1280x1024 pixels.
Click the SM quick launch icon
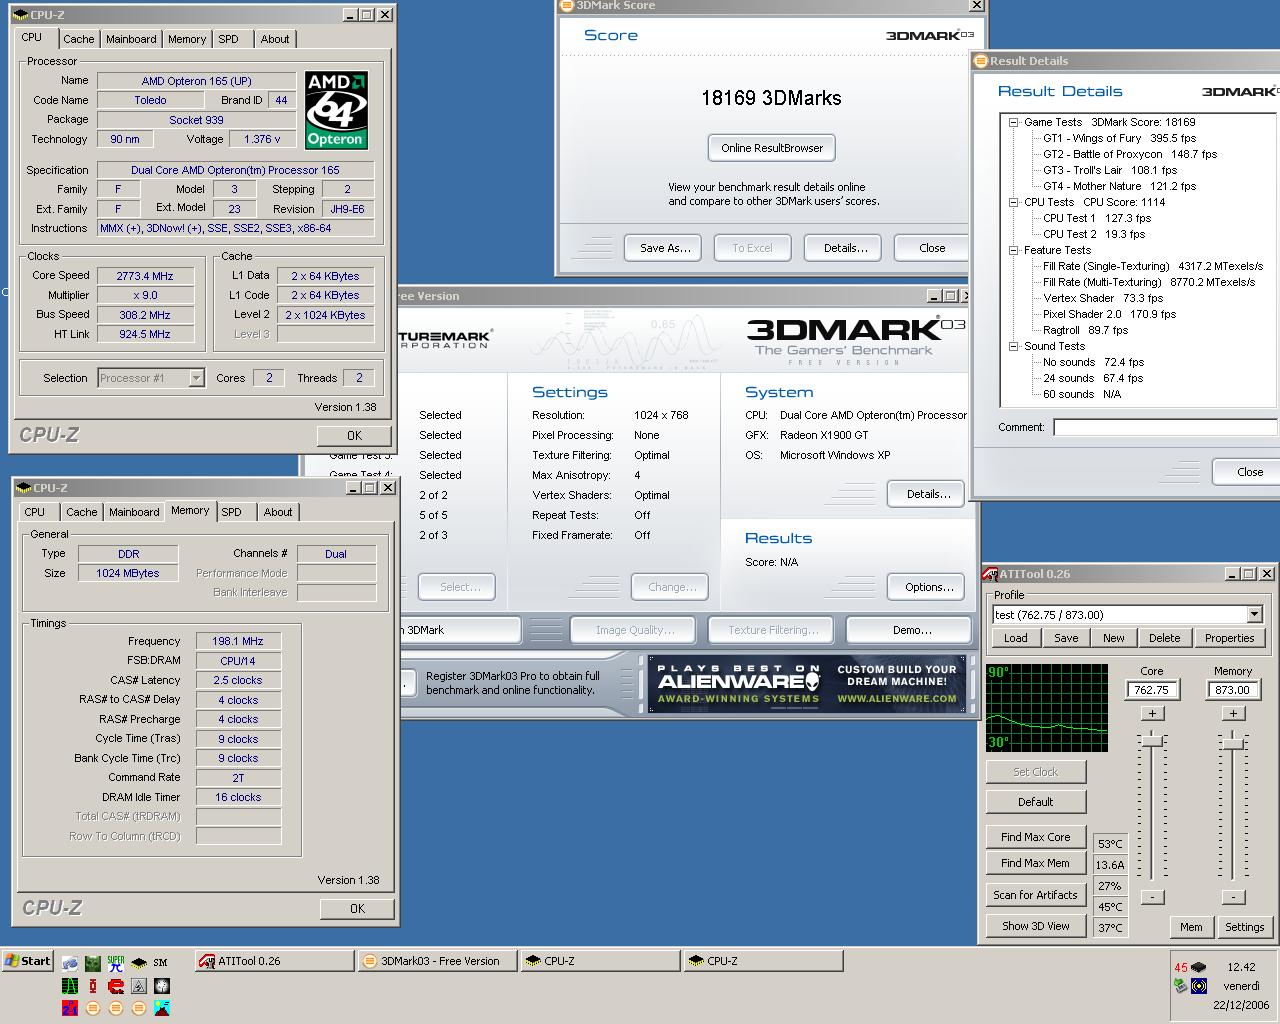pos(160,963)
